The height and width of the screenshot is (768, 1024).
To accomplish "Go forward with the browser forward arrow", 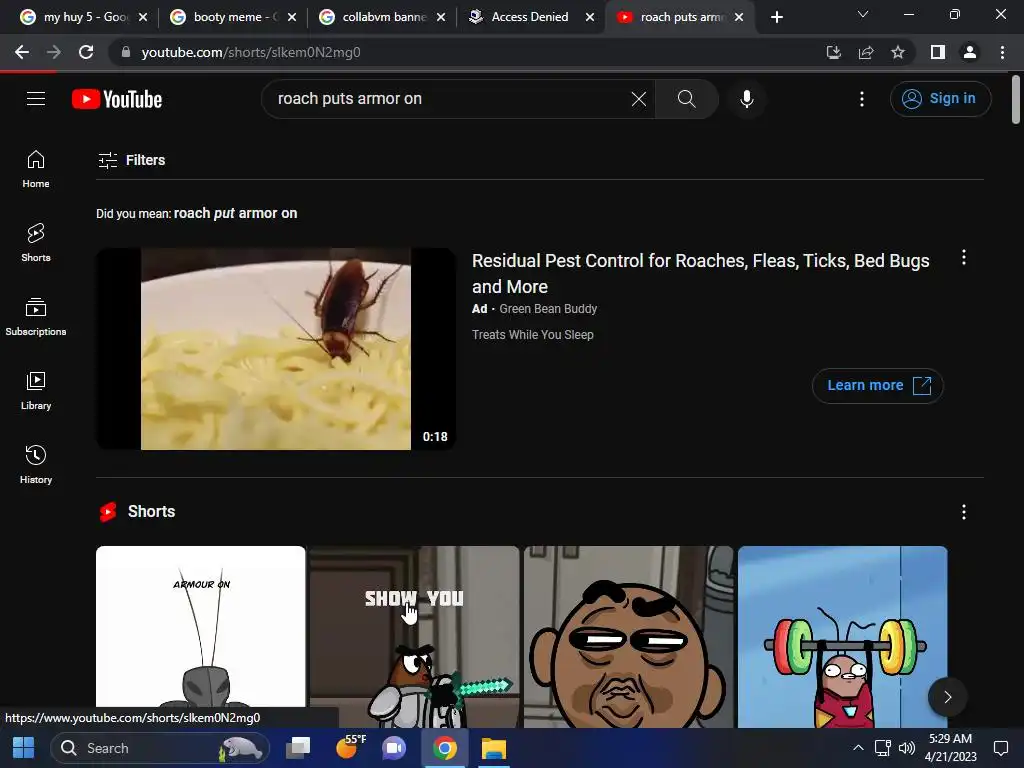I will point(54,52).
